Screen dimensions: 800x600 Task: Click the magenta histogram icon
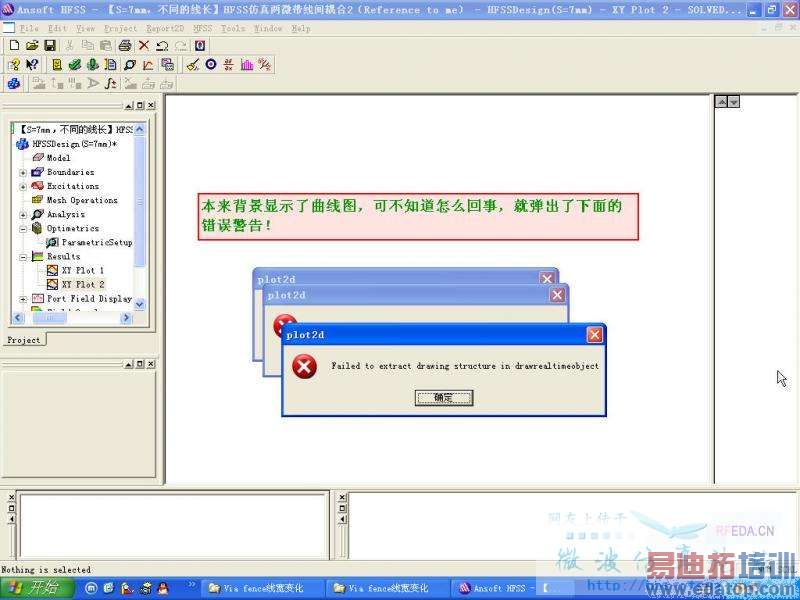(x=247, y=65)
